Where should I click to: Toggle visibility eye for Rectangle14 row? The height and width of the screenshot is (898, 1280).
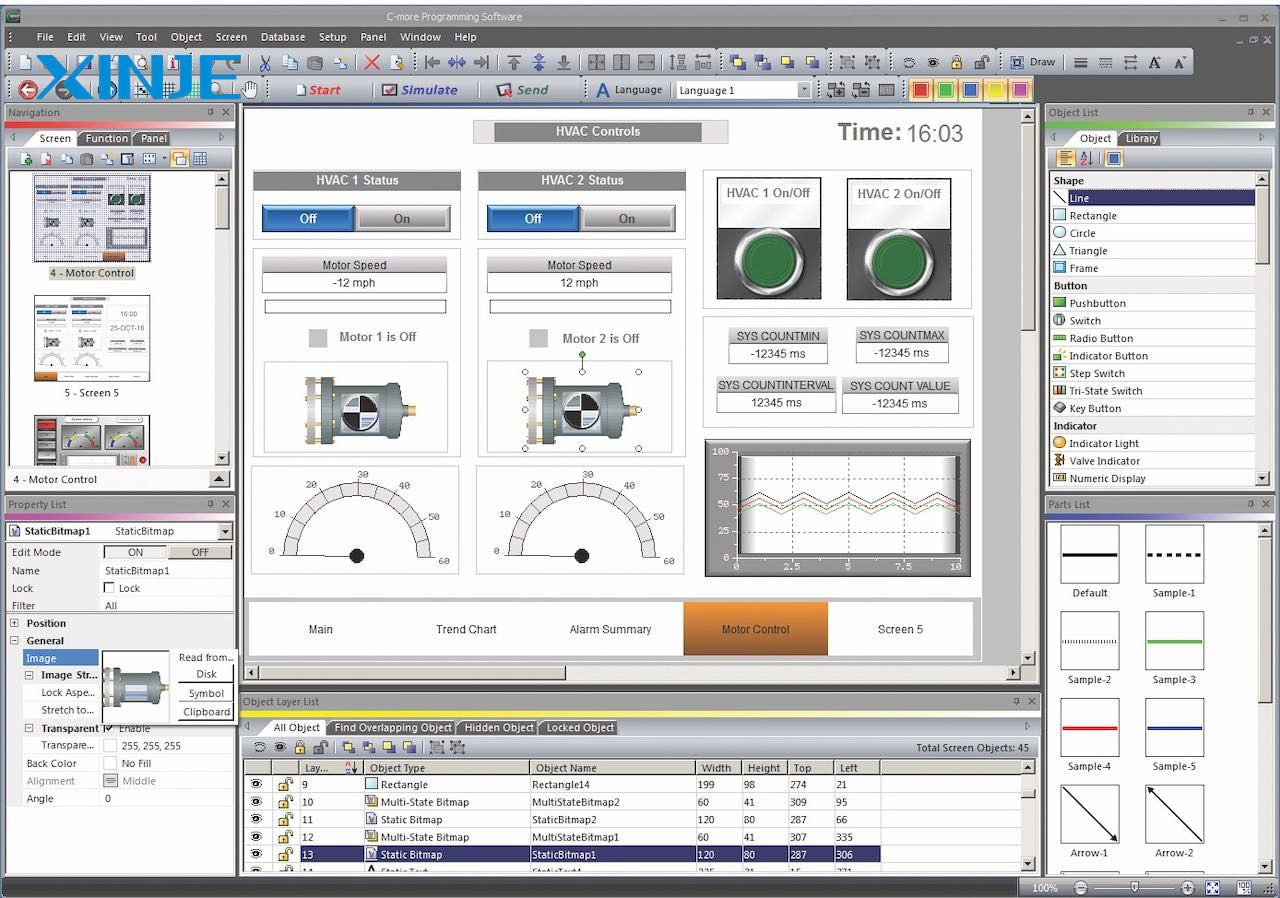point(257,784)
